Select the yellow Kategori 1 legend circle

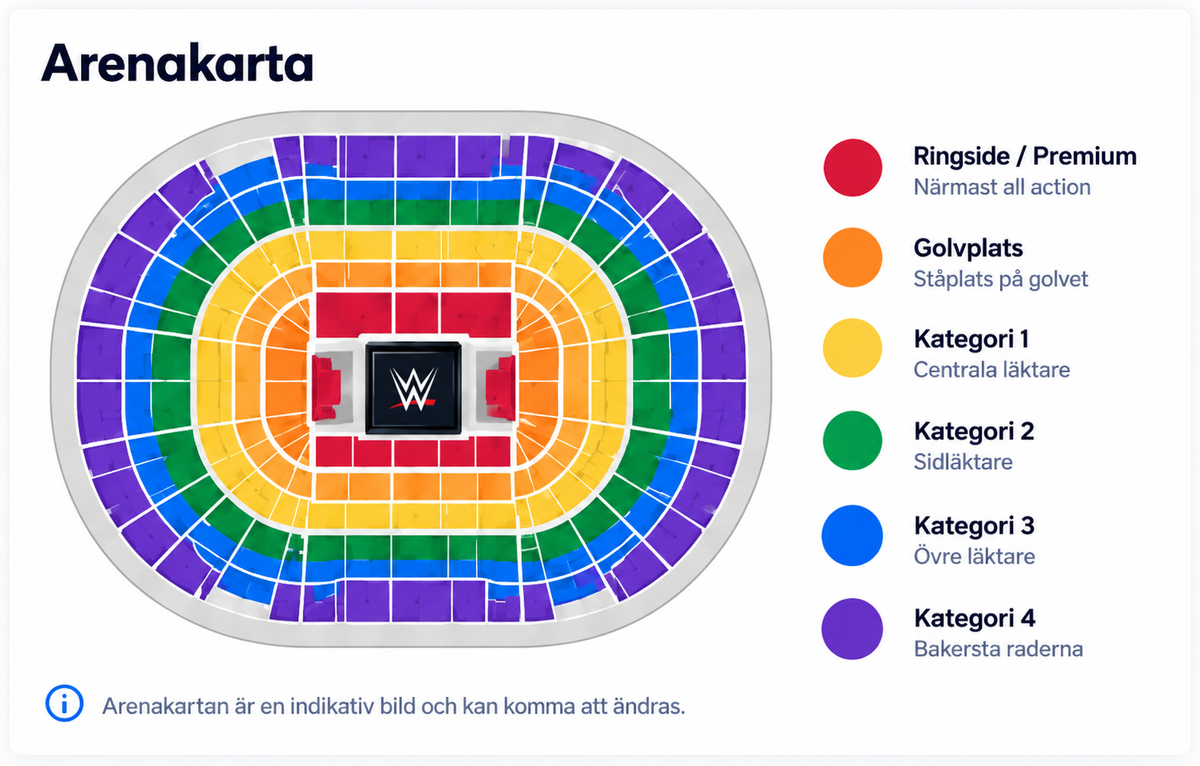coord(852,350)
